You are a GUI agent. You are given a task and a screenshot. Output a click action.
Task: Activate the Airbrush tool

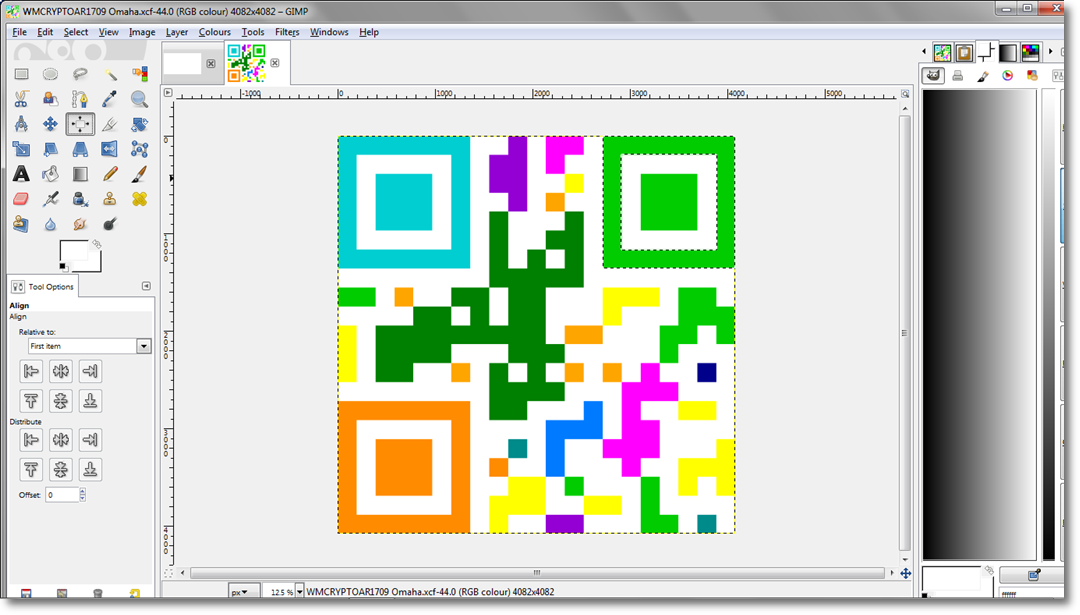(x=50, y=199)
